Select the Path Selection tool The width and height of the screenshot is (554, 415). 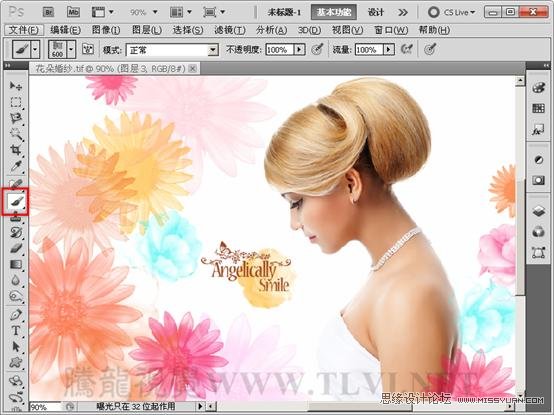click(16, 346)
